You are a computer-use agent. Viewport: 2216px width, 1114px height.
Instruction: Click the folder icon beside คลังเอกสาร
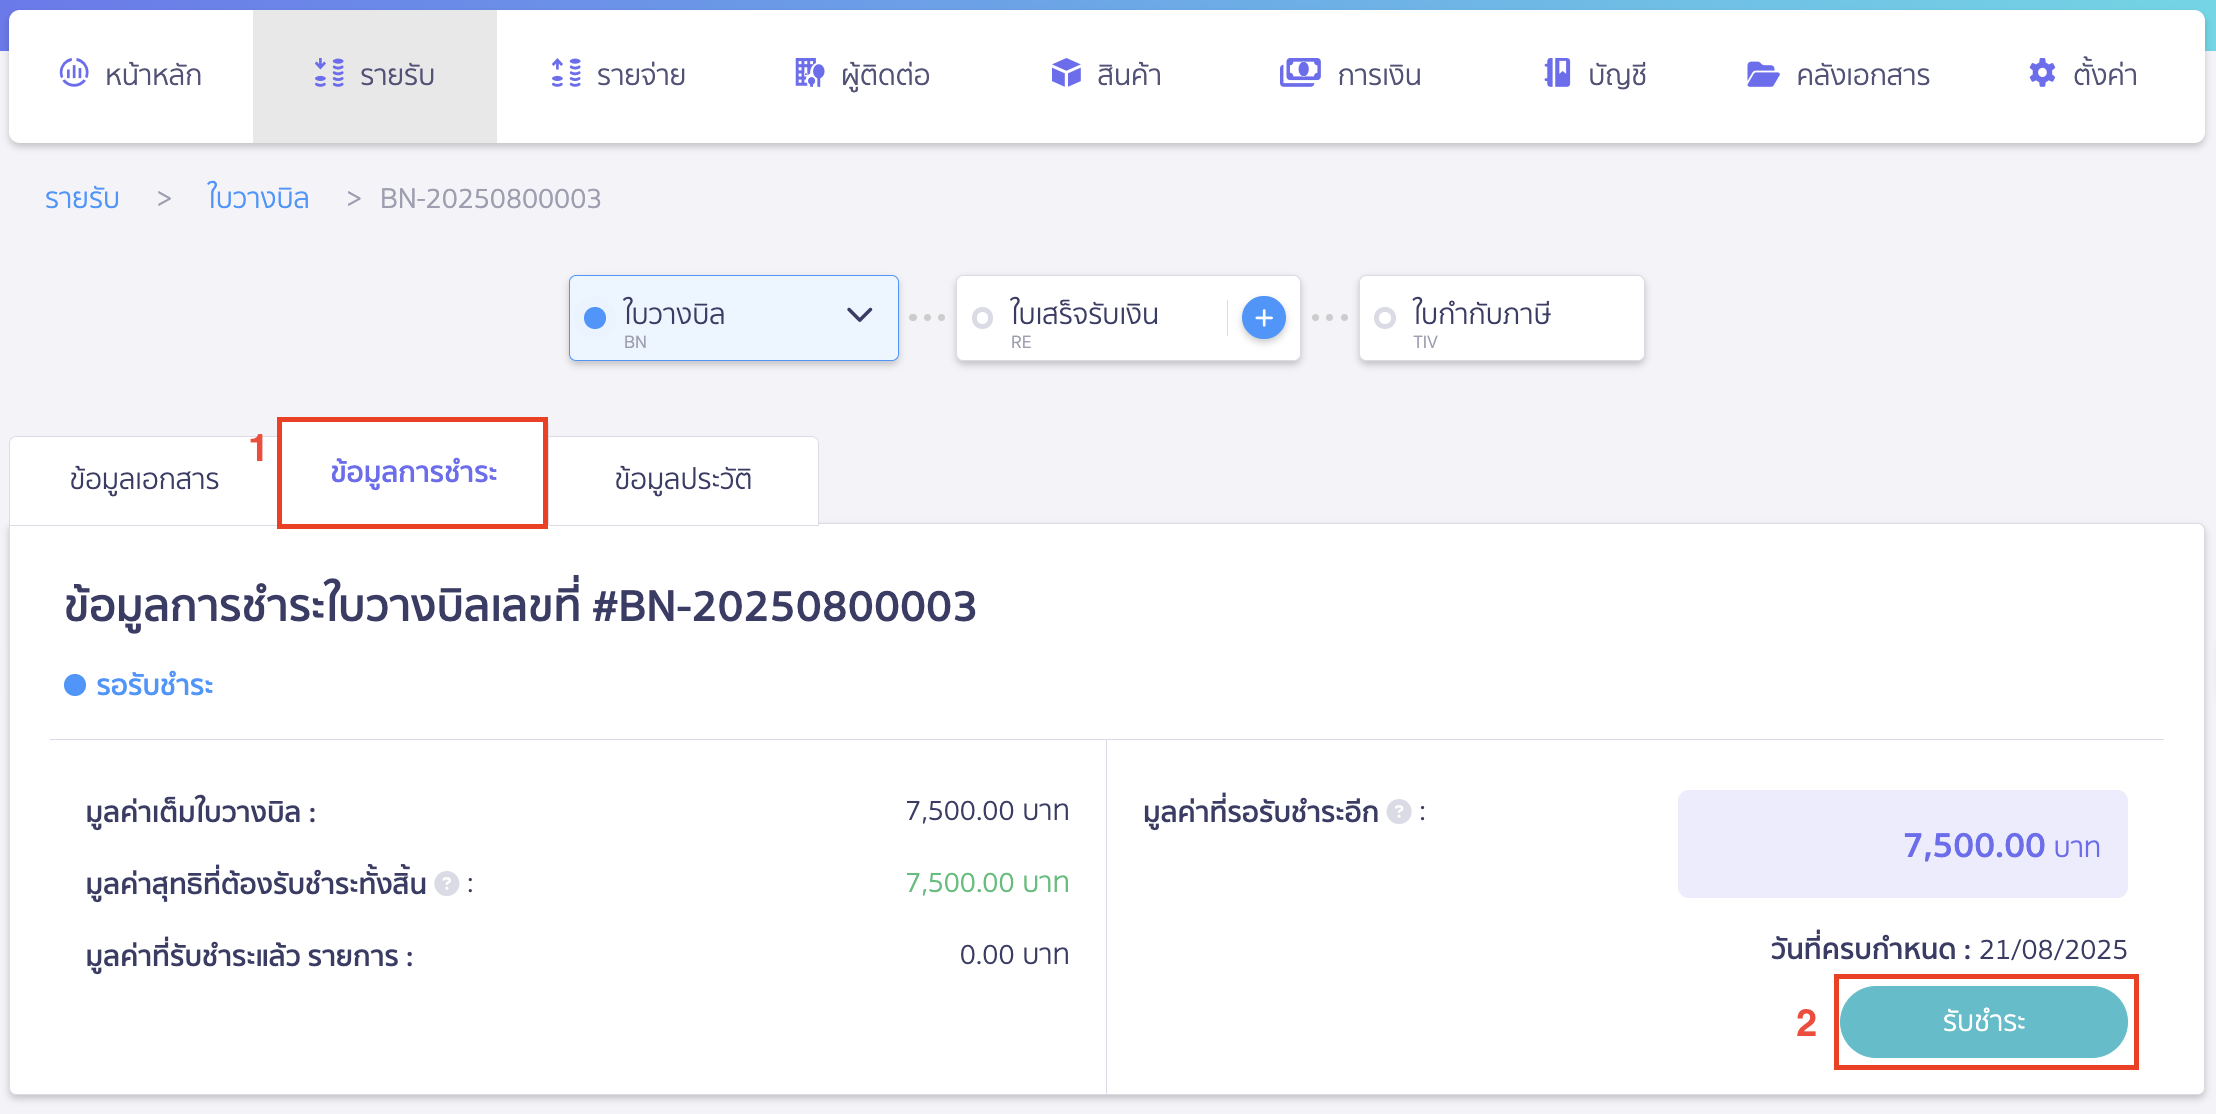[x=1762, y=74]
